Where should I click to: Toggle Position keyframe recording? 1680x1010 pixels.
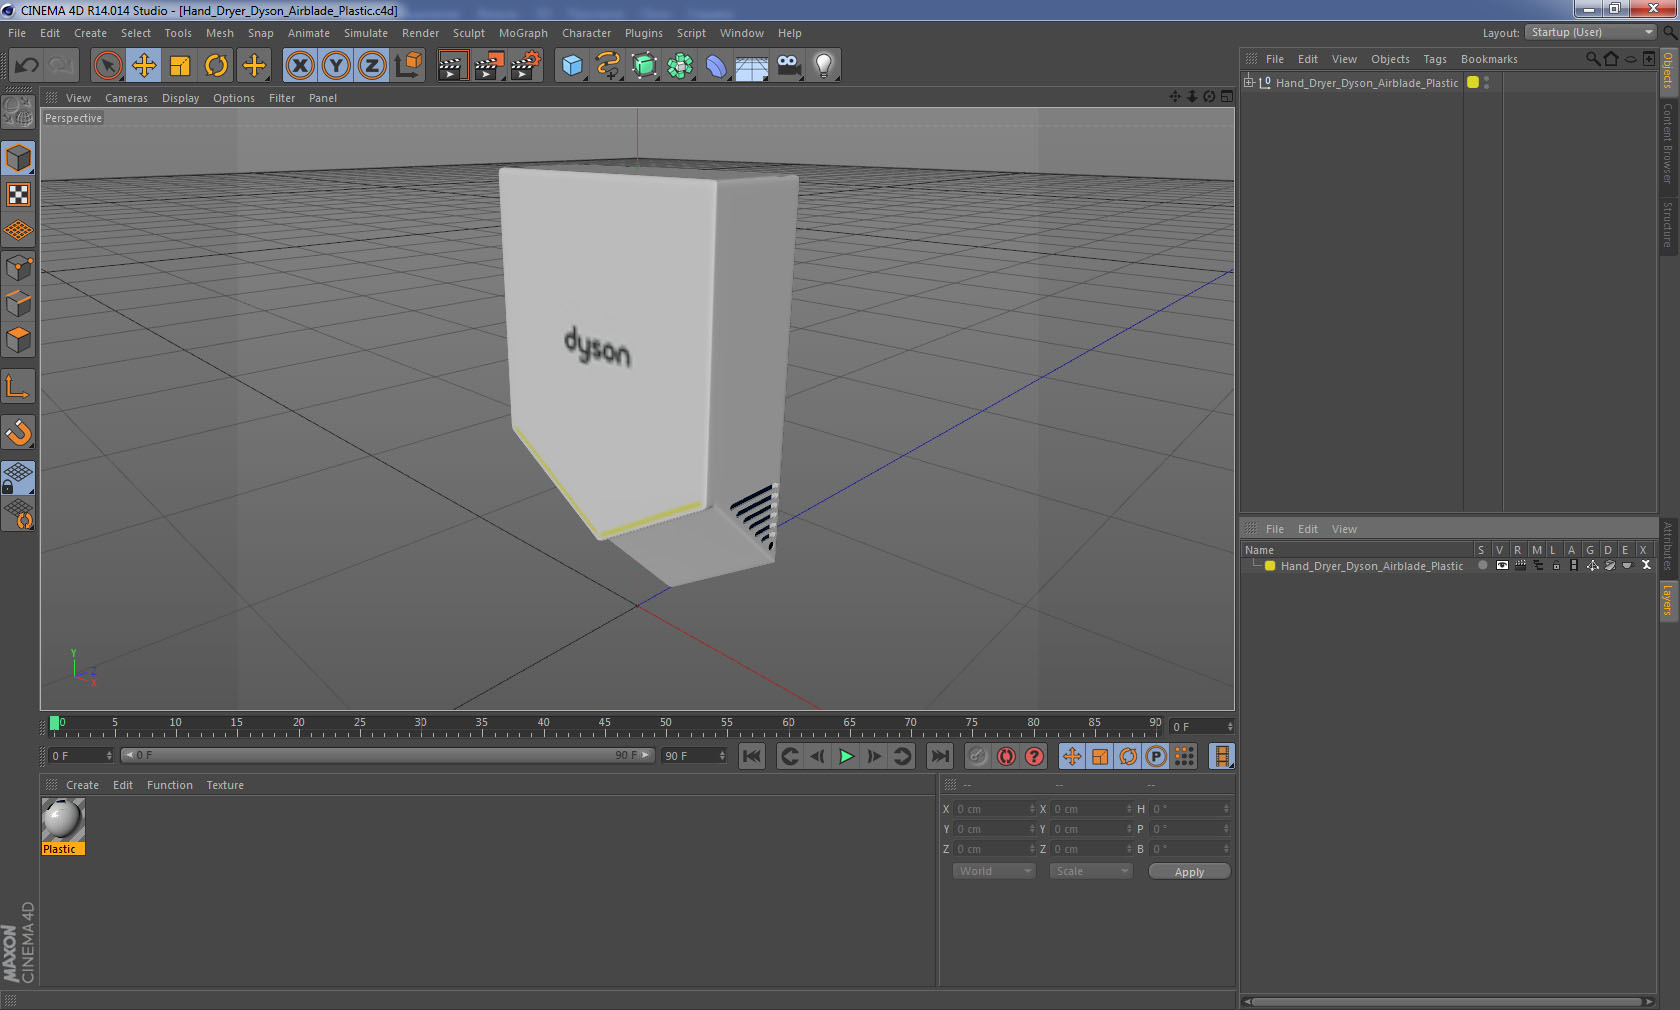(1072, 756)
